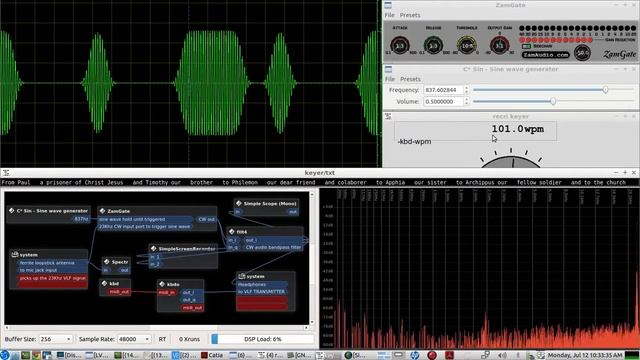
Task: Click the patchbay horizontal scrollbar
Action: coord(157,328)
